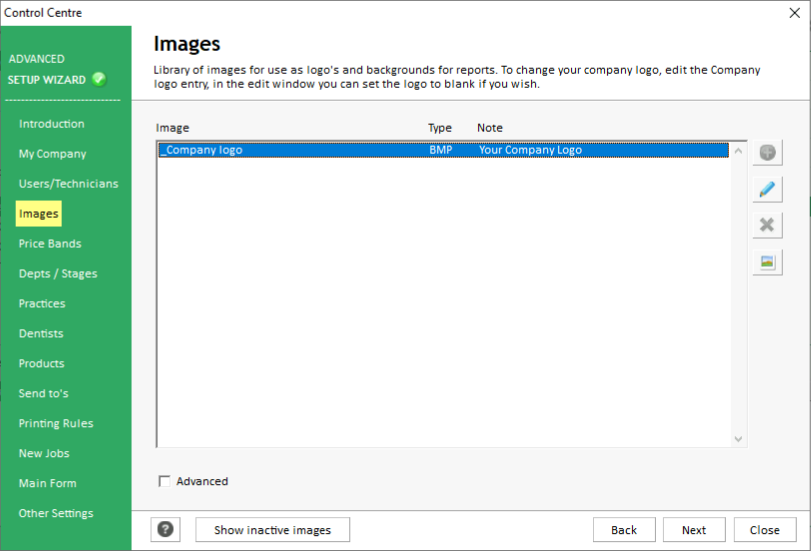The height and width of the screenshot is (551, 811).
Task: Click the delete image X icon
Action: tap(767, 225)
